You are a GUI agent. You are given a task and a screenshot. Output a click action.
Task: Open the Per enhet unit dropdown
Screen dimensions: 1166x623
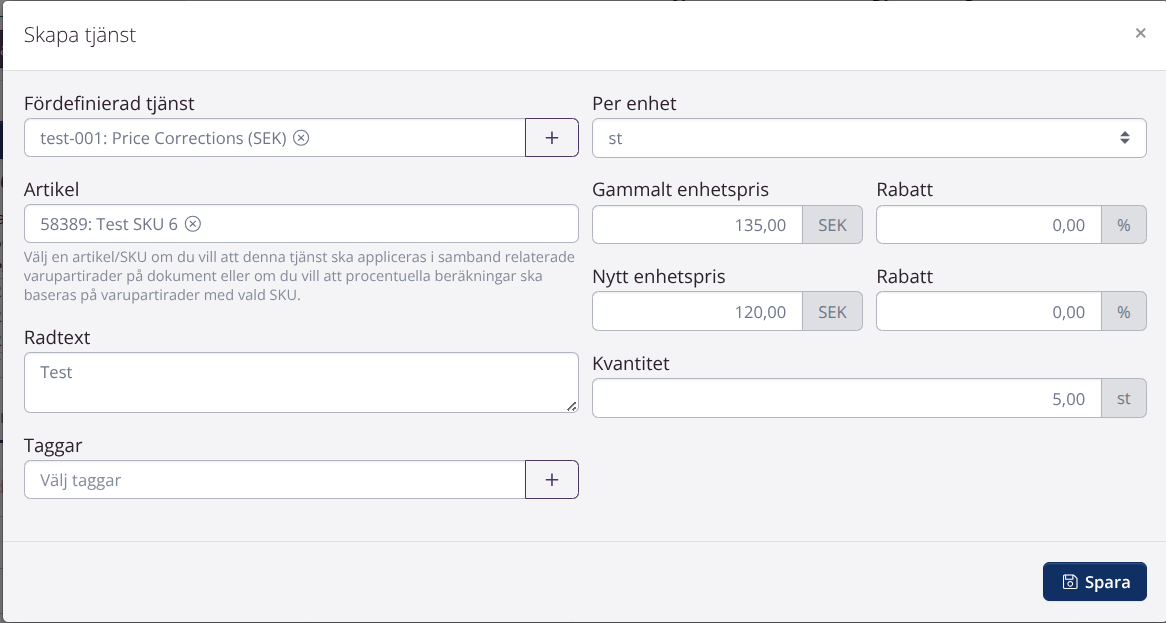(869, 138)
